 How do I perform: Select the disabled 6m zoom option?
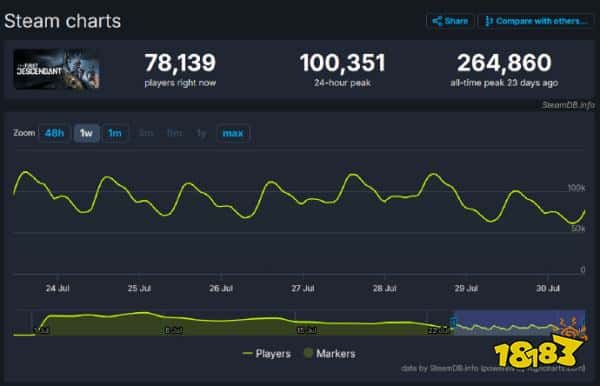(174, 133)
